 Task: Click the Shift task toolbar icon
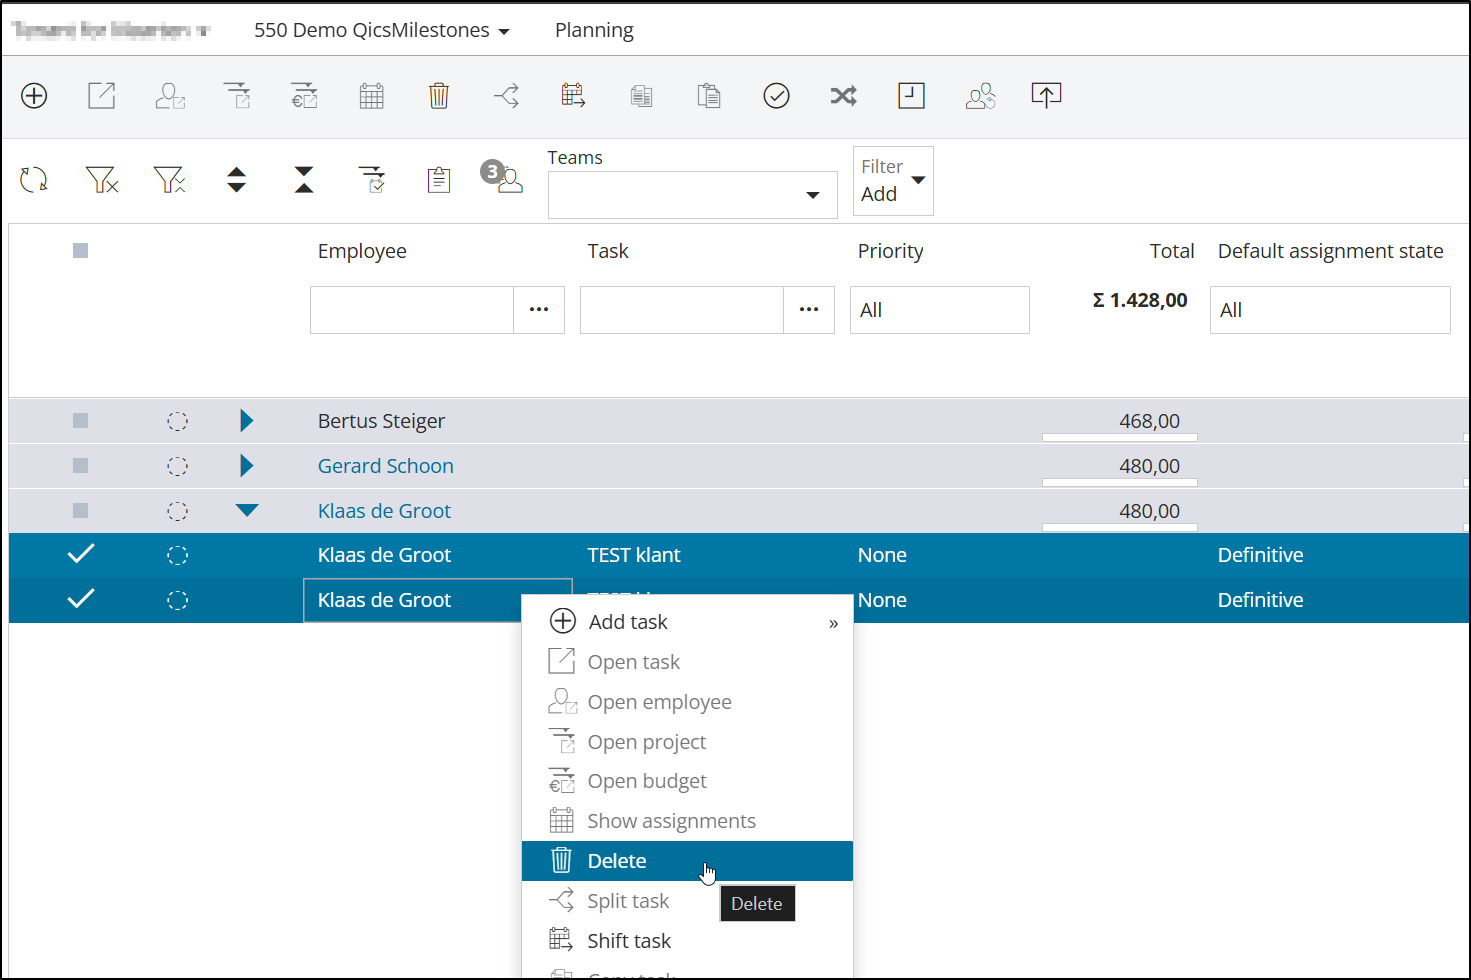coord(573,96)
